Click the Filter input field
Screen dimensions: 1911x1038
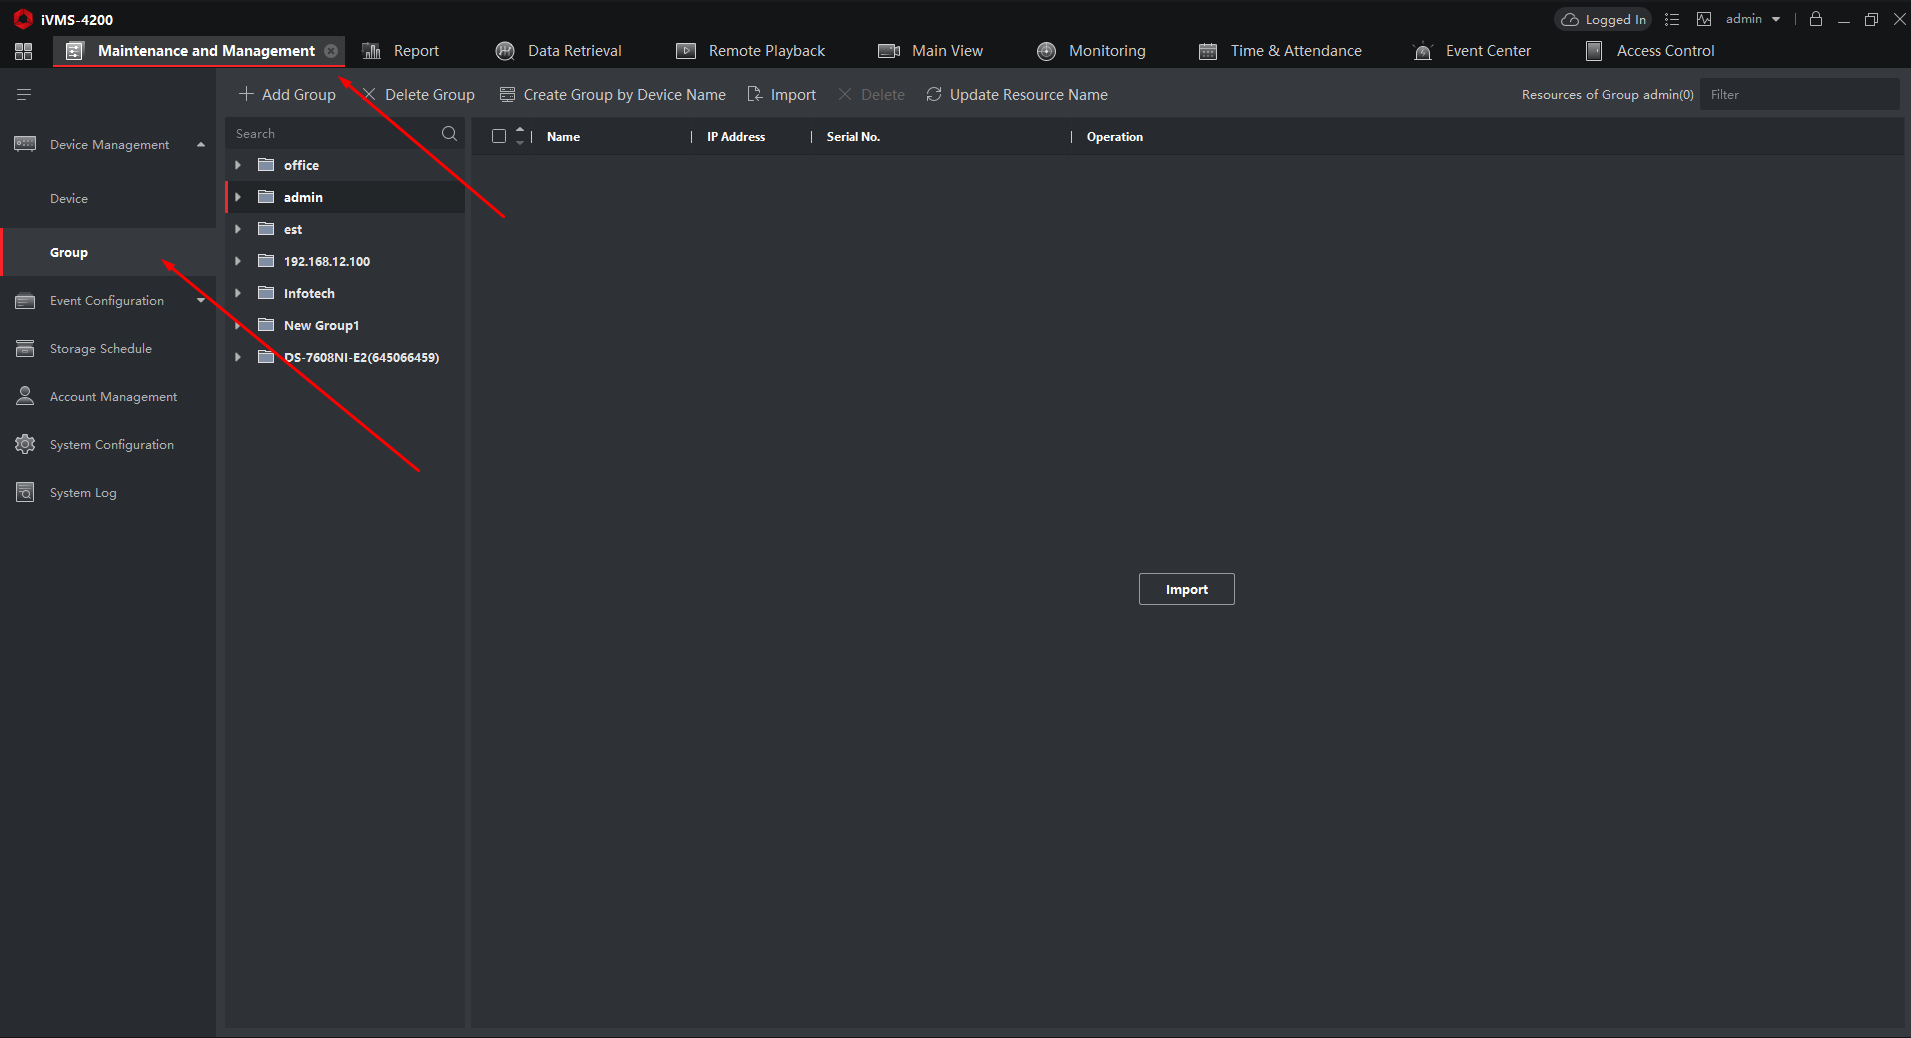tap(1798, 95)
